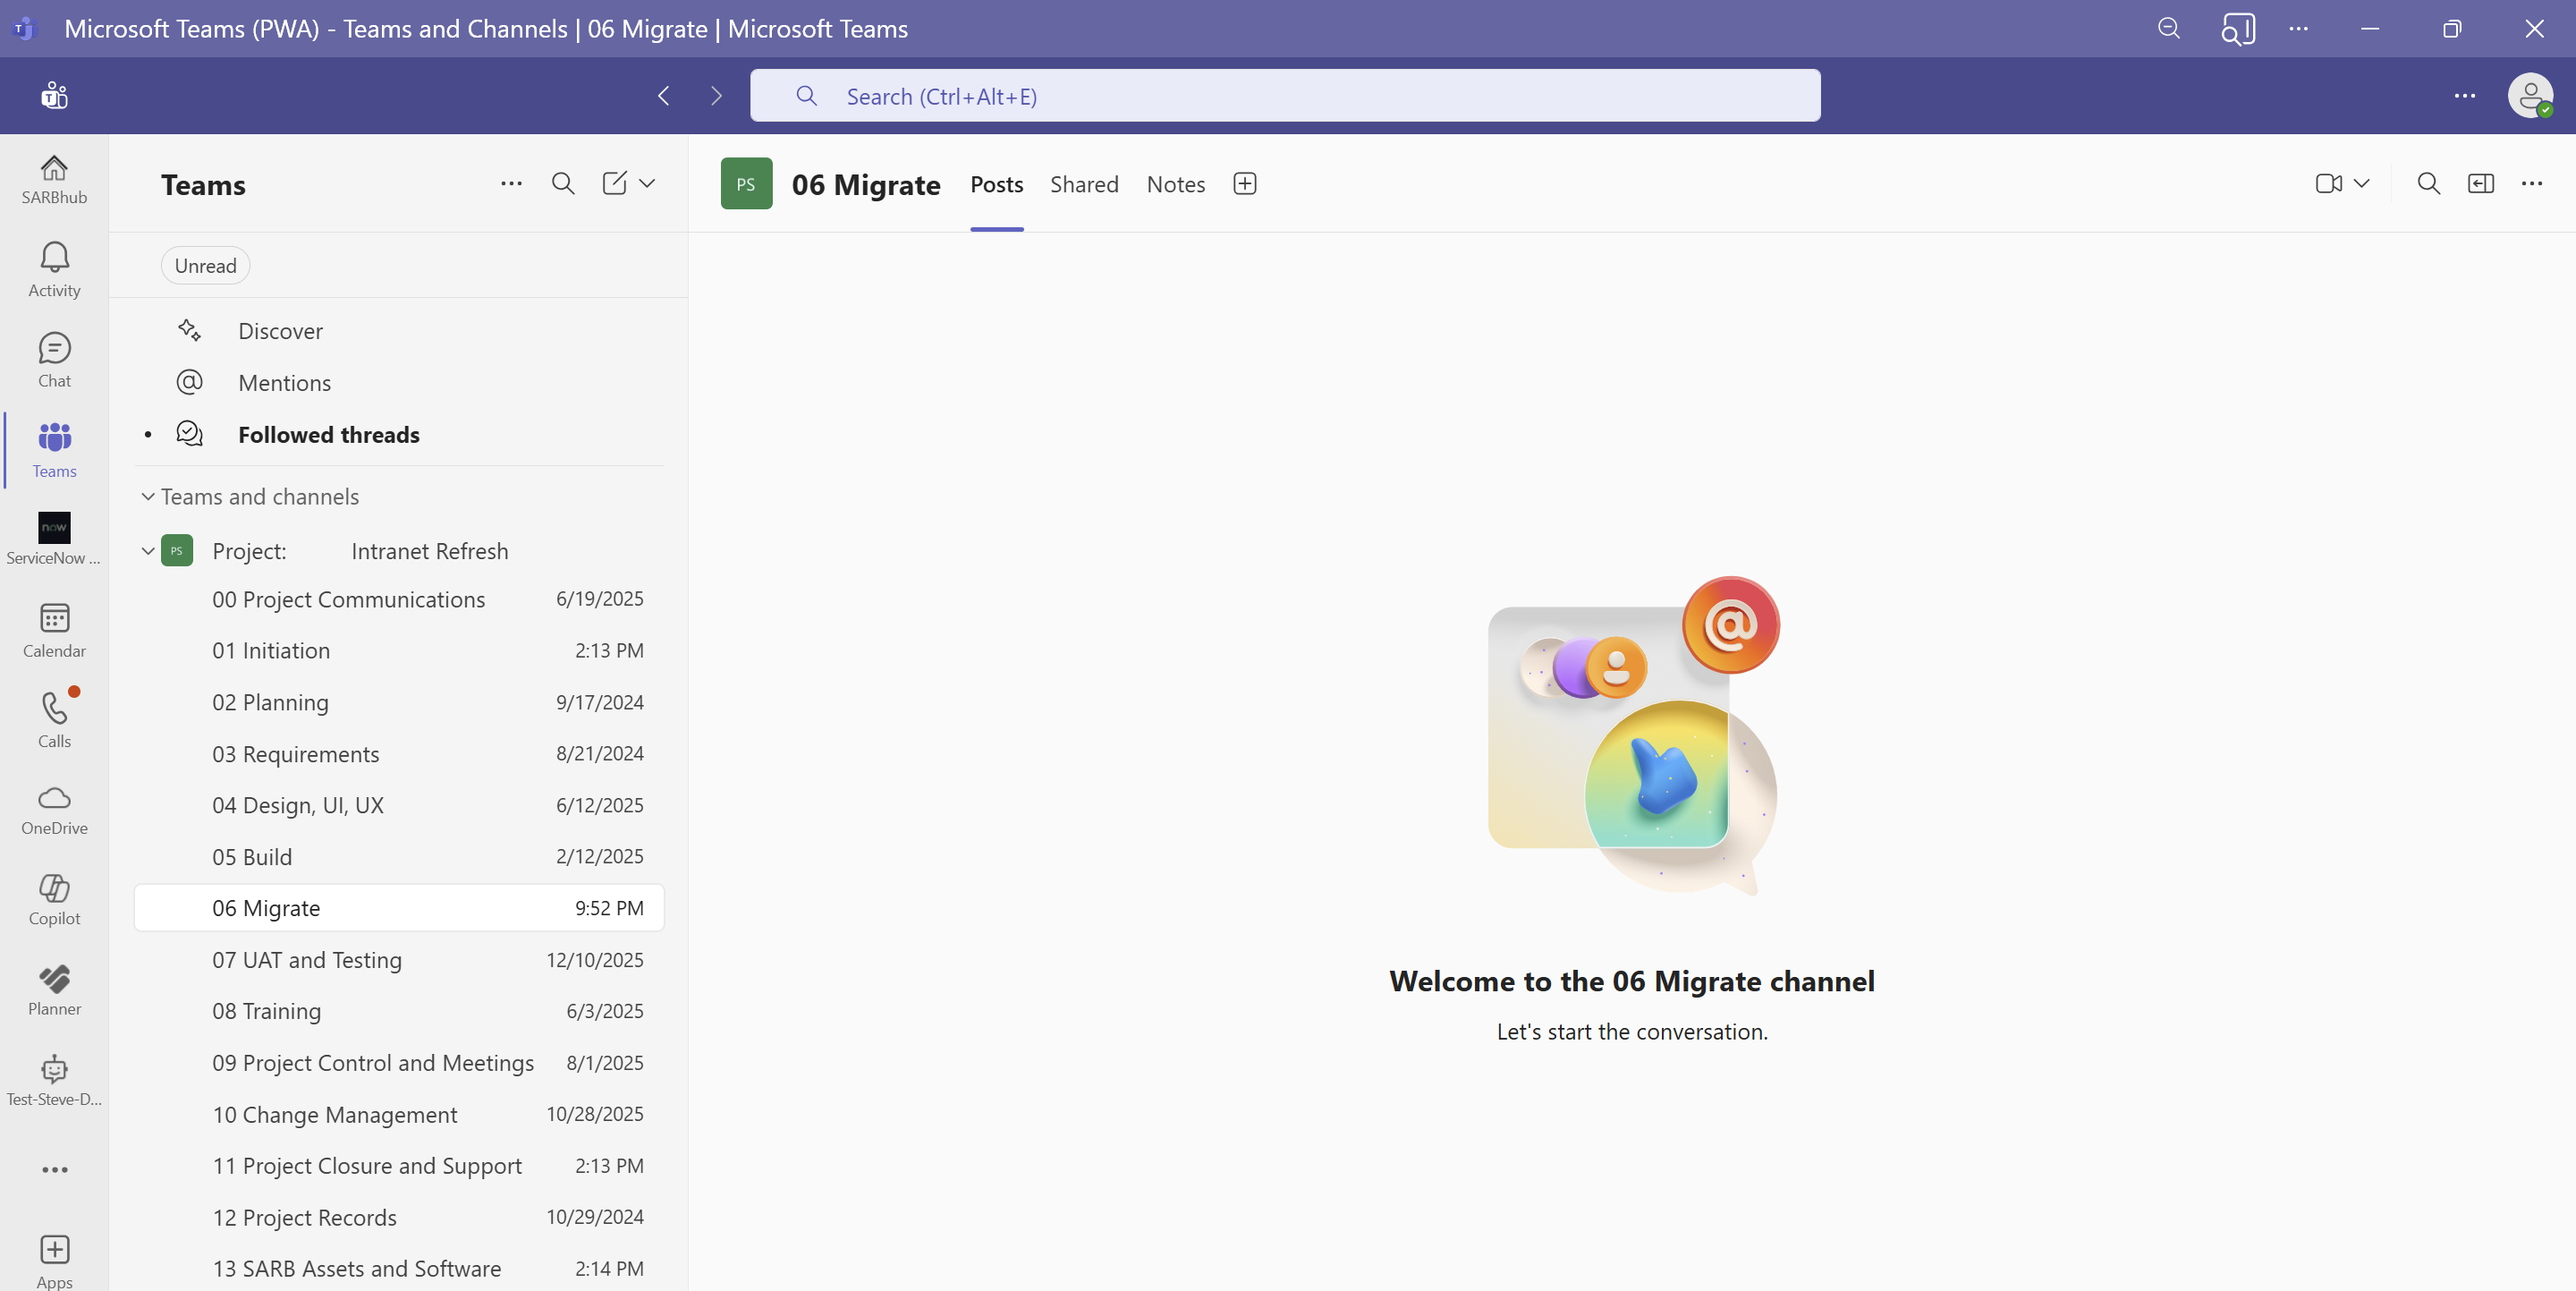Image resolution: width=2576 pixels, height=1291 pixels.
Task: Collapse the Project Intranet Refresh team
Action: click(148, 551)
